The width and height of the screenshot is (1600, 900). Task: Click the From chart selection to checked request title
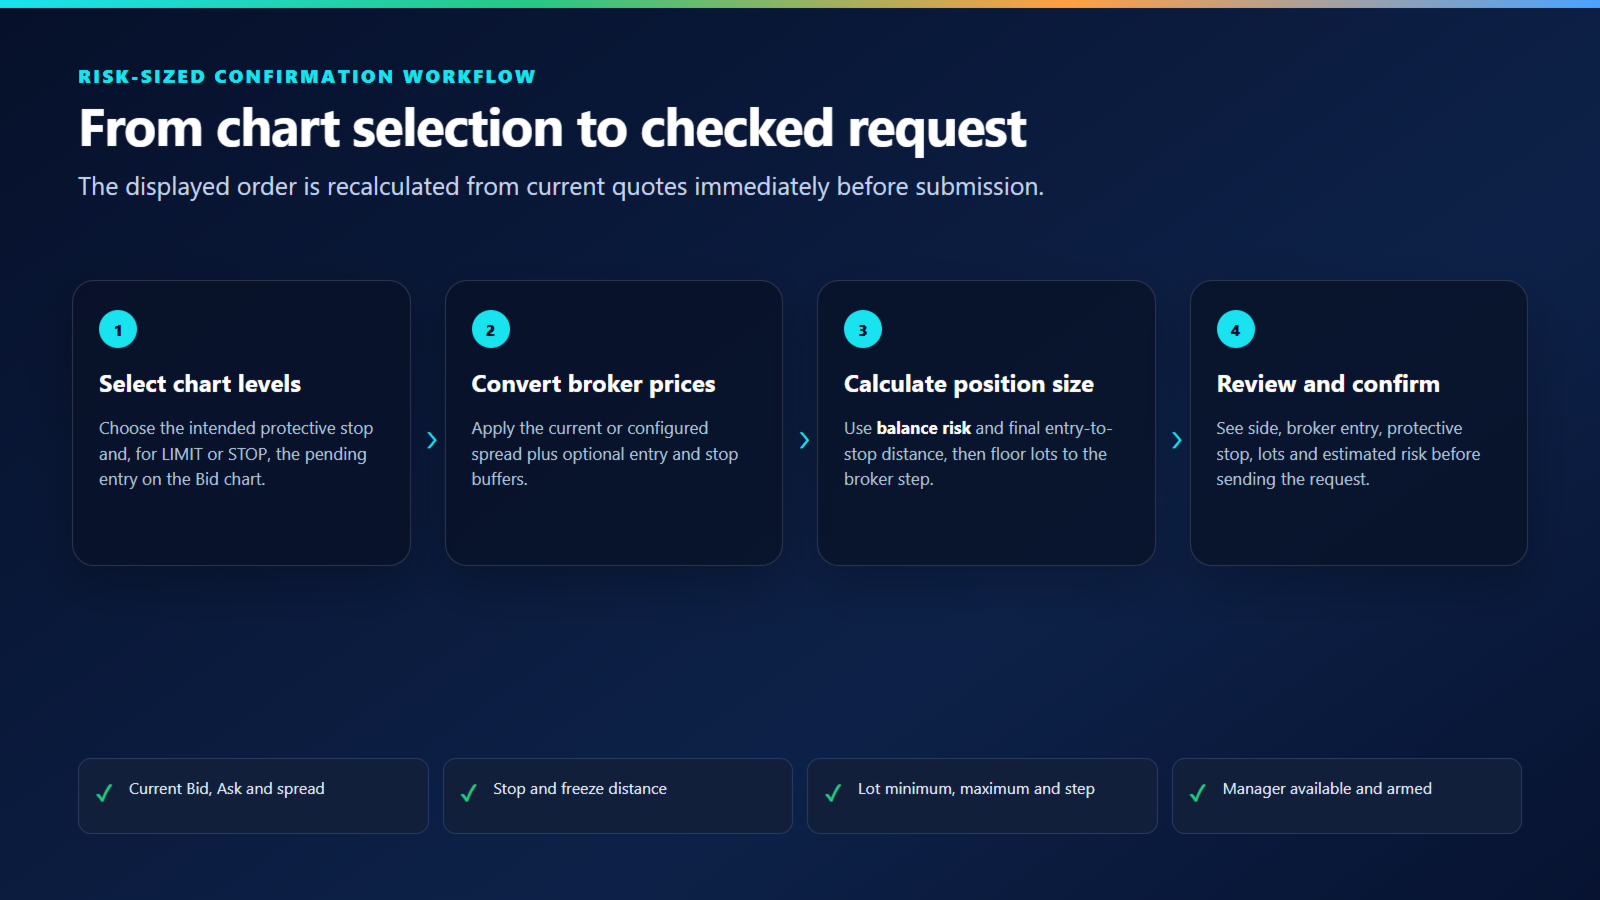pyautogui.click(x=552, y=129)
